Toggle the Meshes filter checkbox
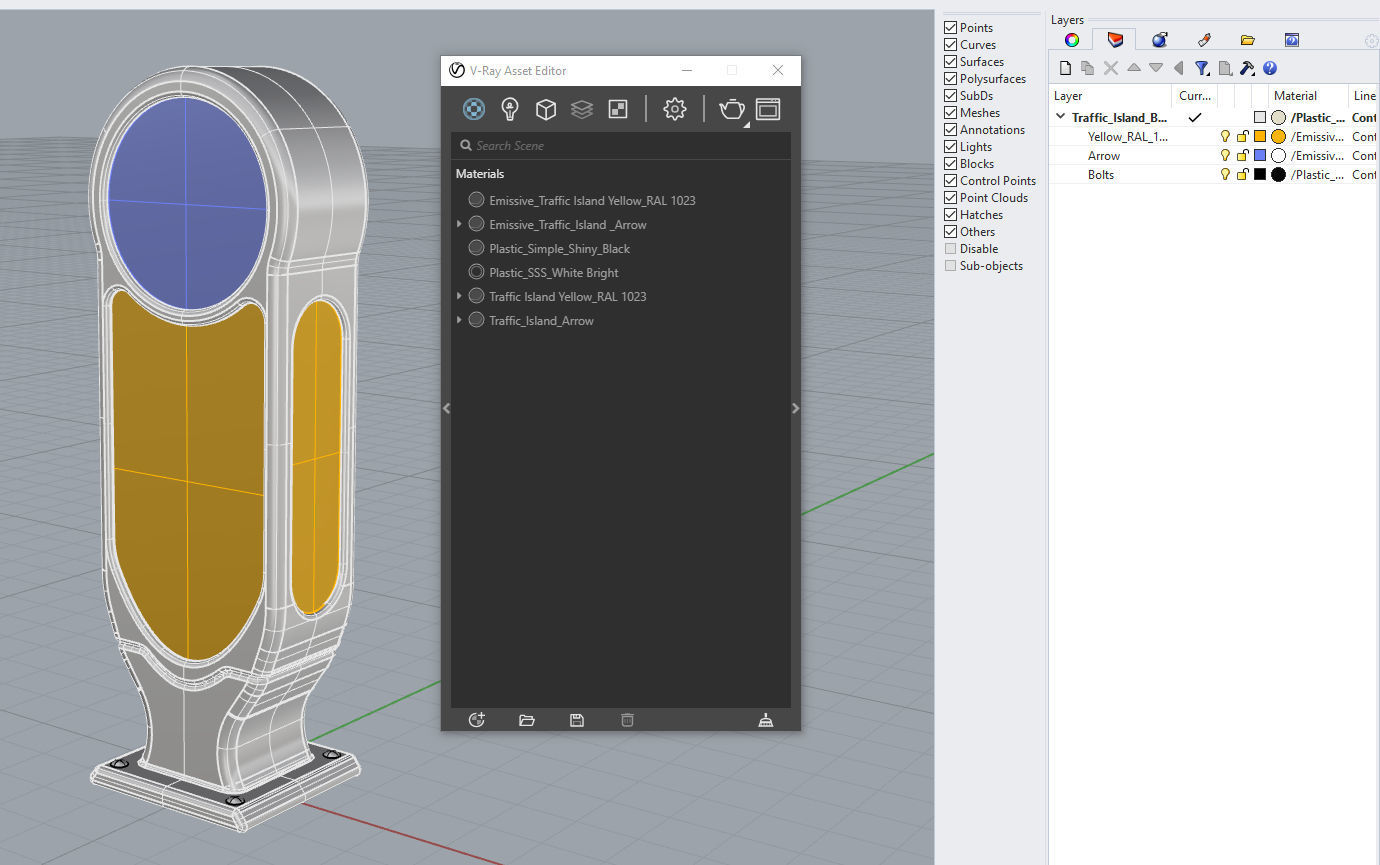Screen dimensions: 1380x865 pyautogui.click(x=951, y=113)
